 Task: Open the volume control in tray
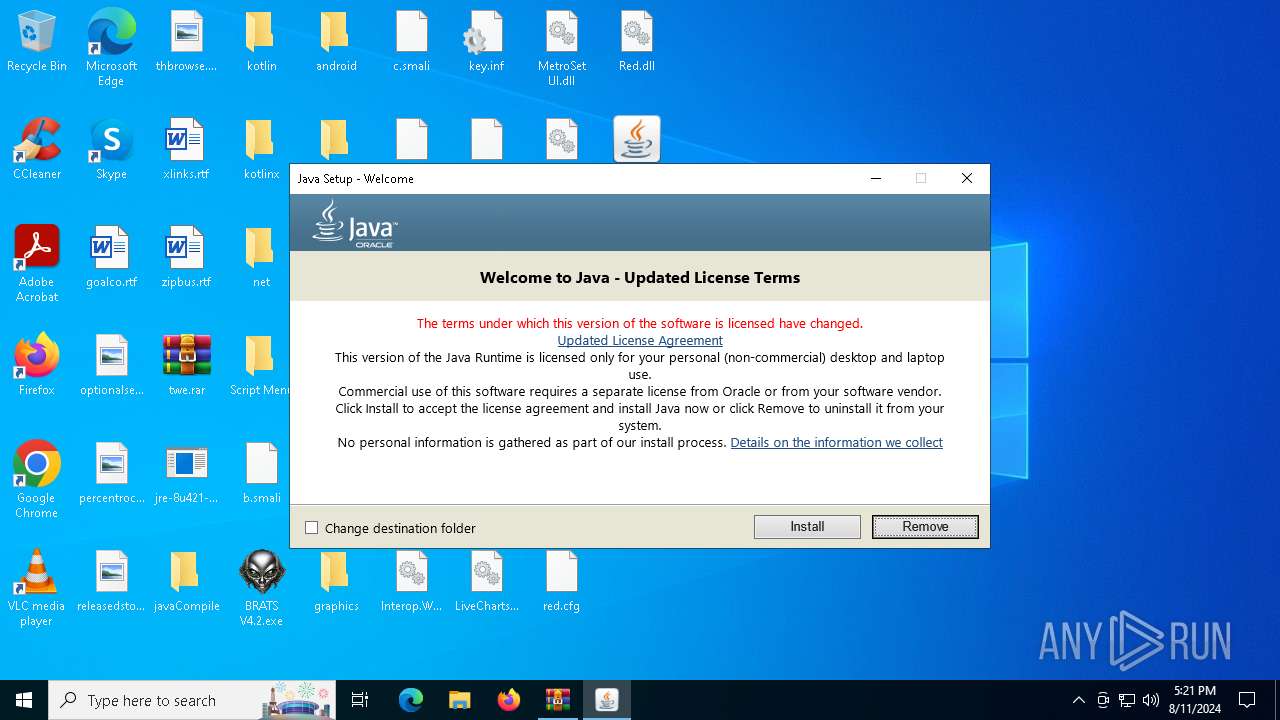pyautogui.click(x=1150, y=700)
